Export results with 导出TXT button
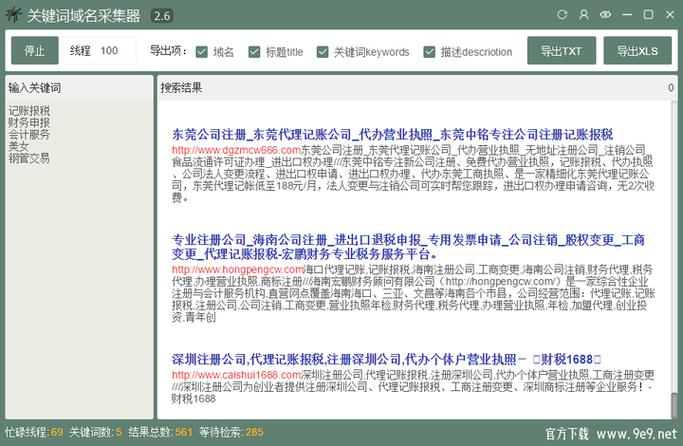The height and width of the screenshot is (446, 683). tap(561, 51)
